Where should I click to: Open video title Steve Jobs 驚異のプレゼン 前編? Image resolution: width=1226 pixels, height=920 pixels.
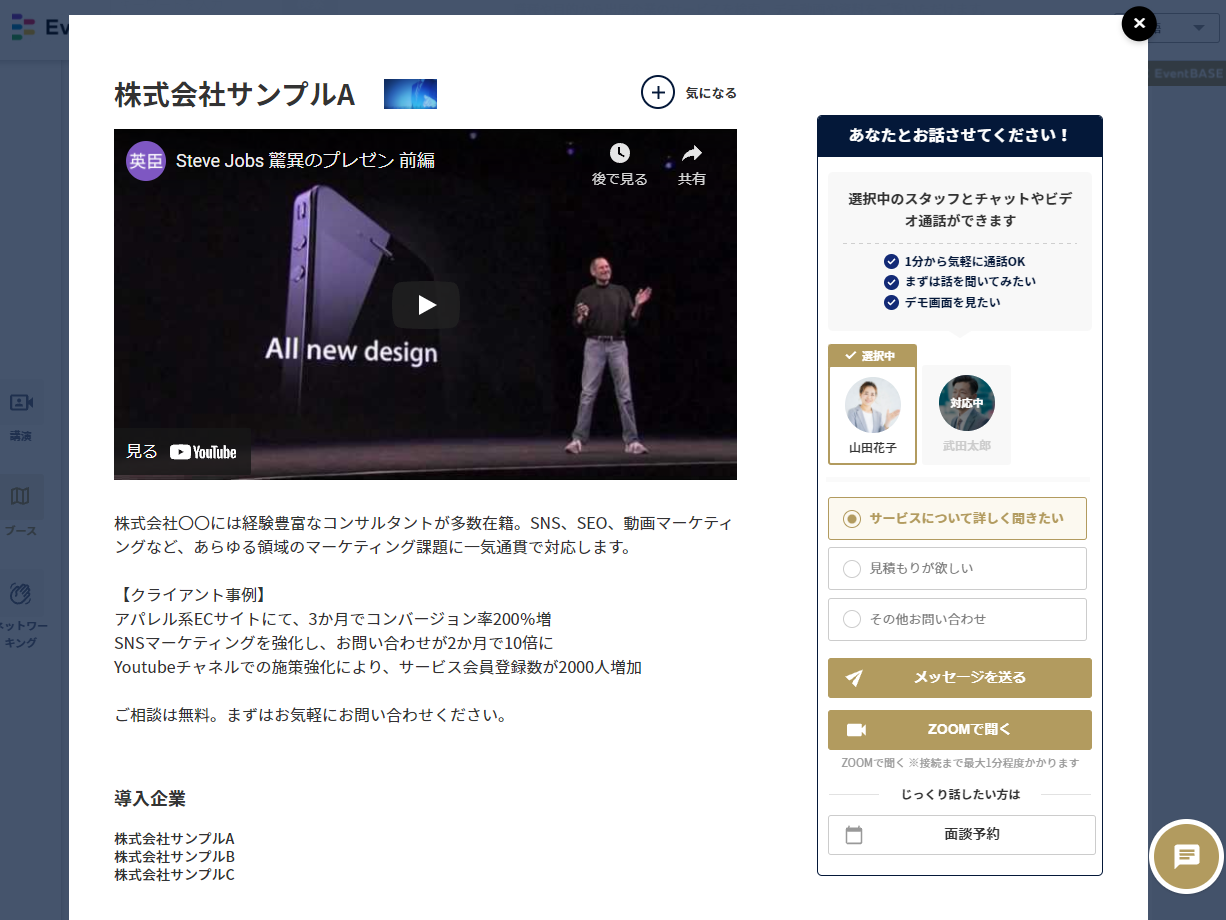coord(305,161)
